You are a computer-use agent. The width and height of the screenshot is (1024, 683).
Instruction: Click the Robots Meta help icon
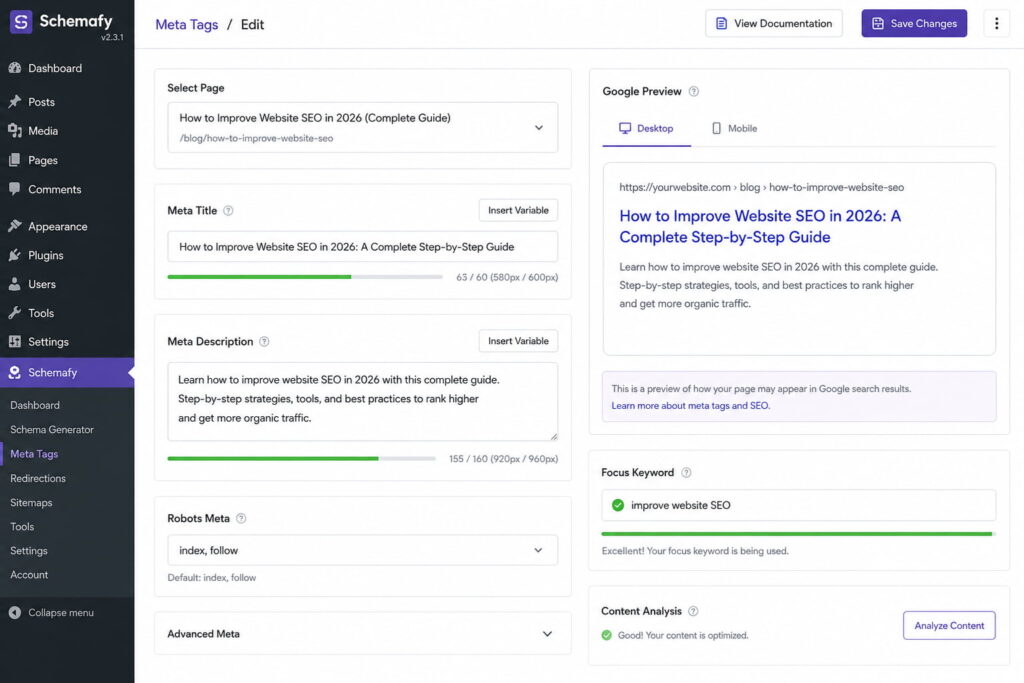[241, 518]
